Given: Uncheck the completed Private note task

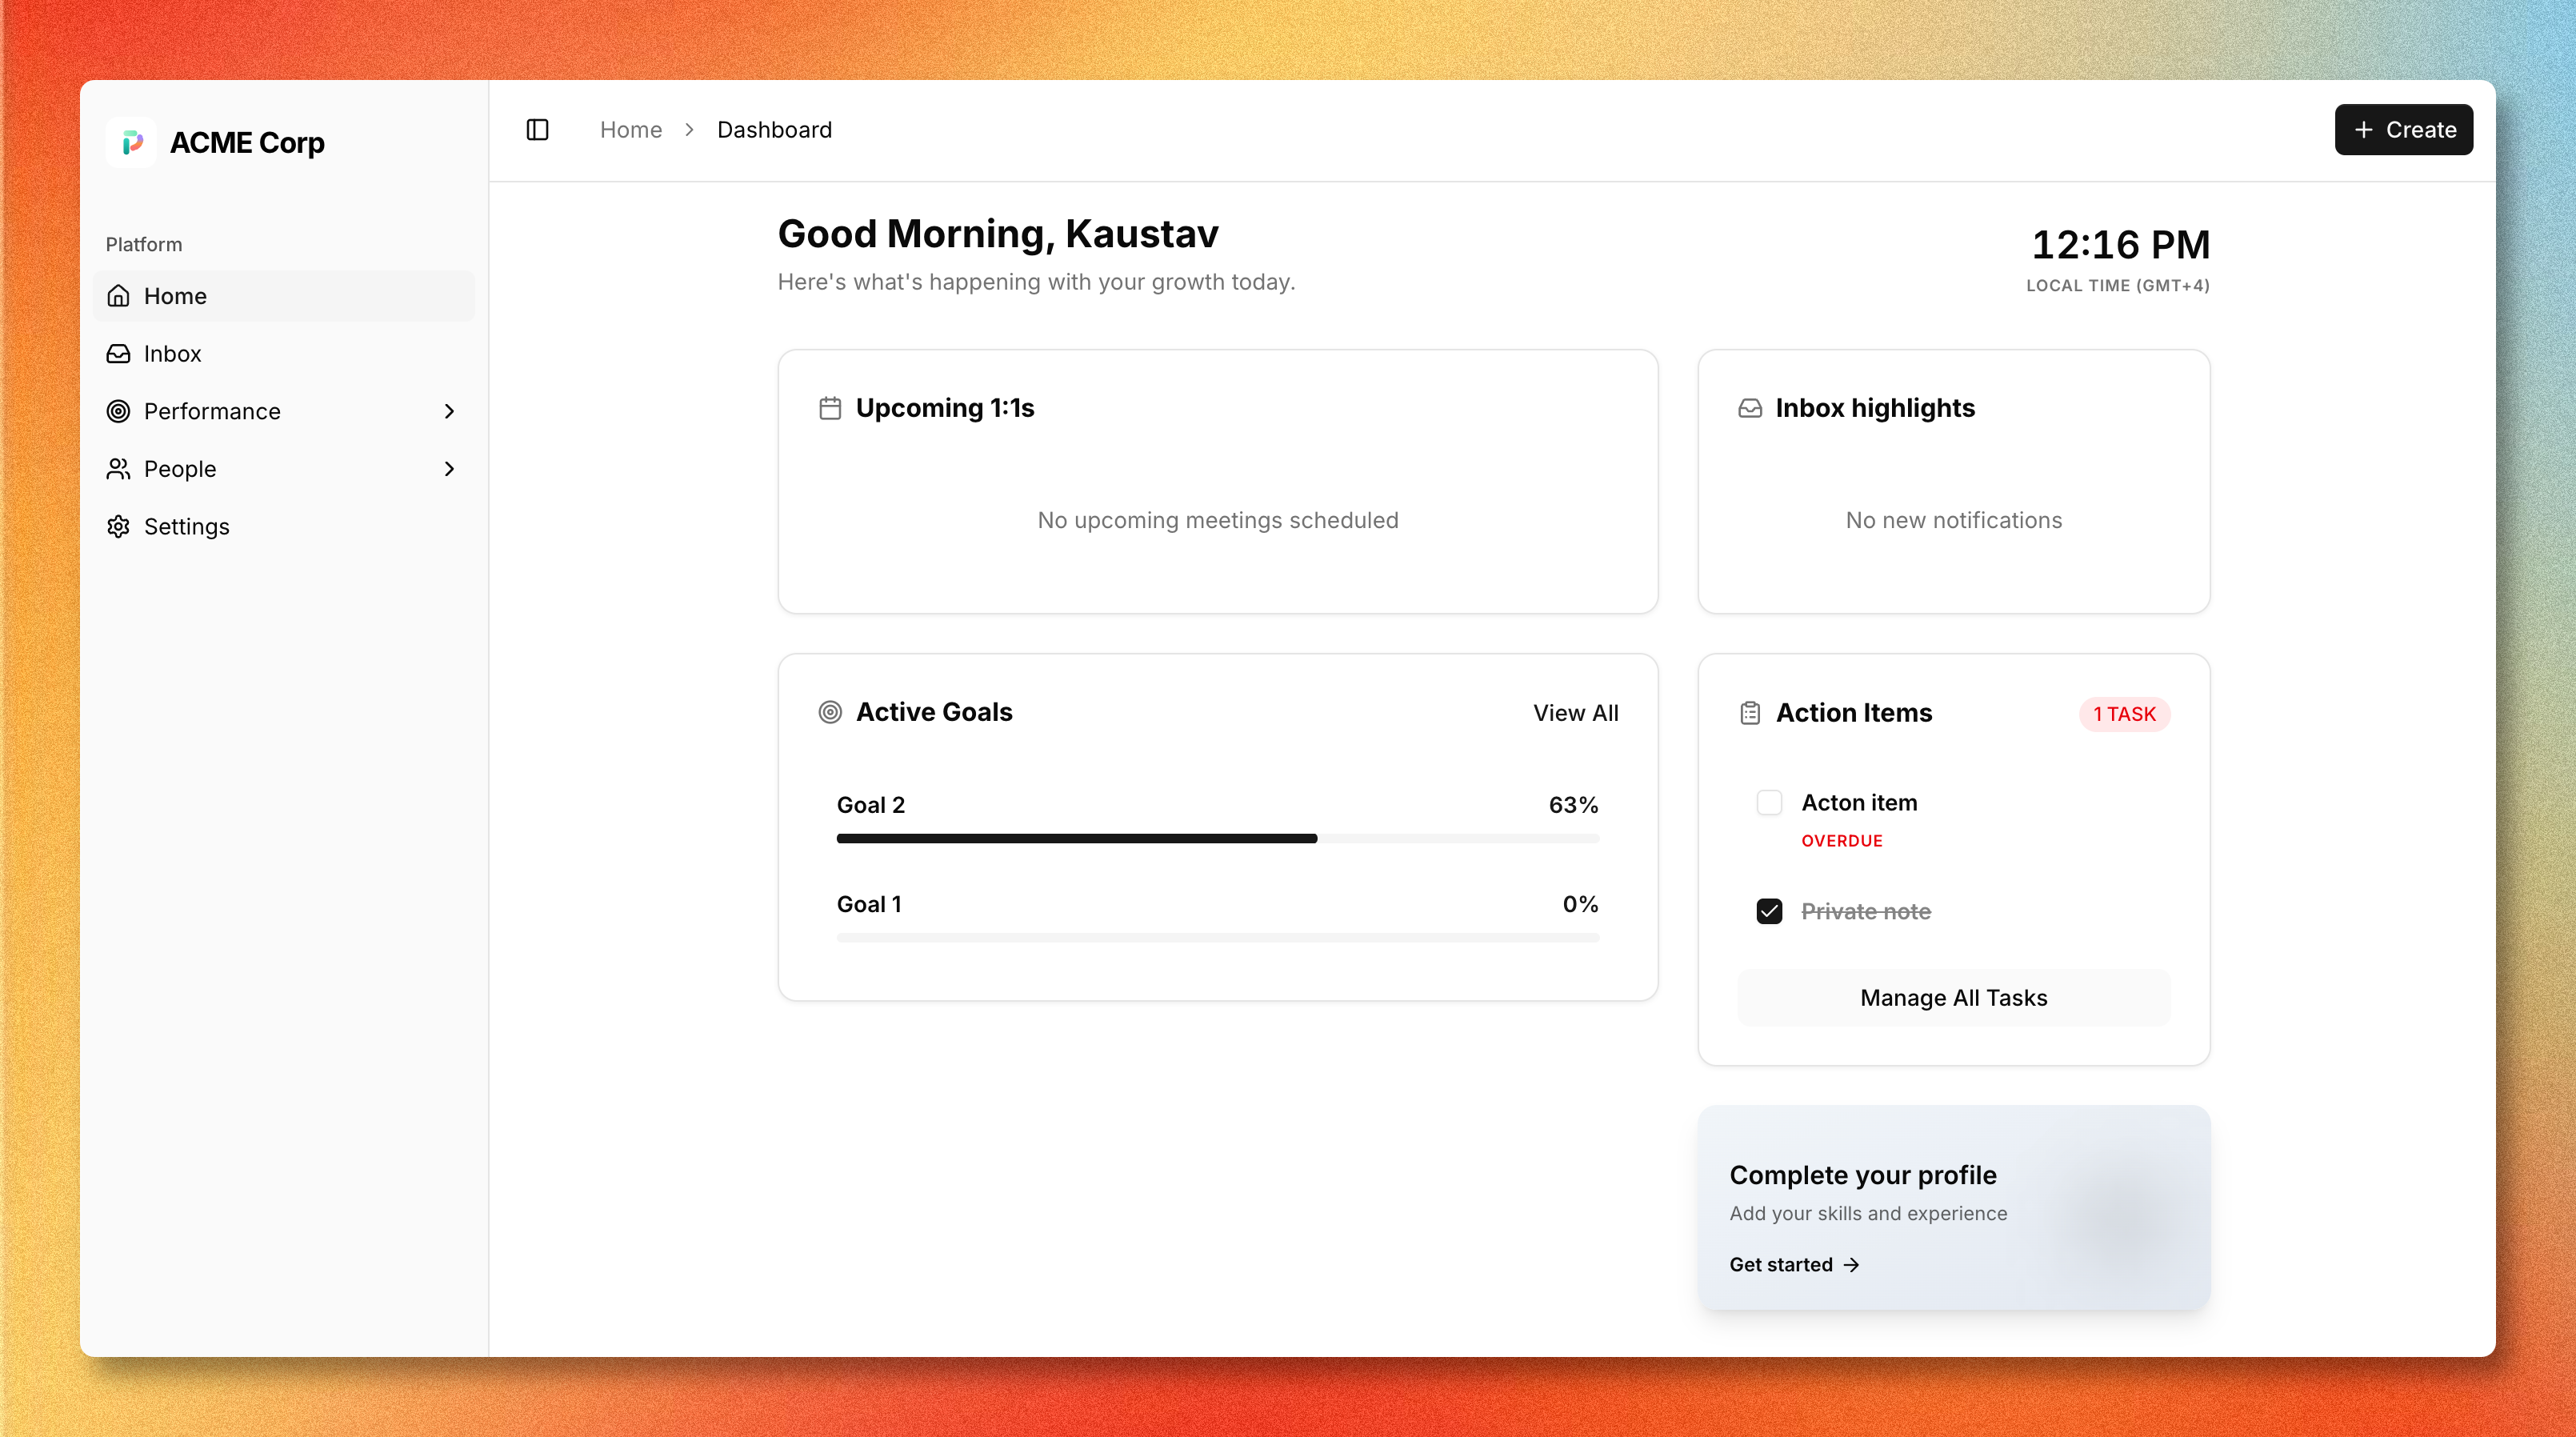Looking at the screenshot, I should click(x=1770, y=911).
